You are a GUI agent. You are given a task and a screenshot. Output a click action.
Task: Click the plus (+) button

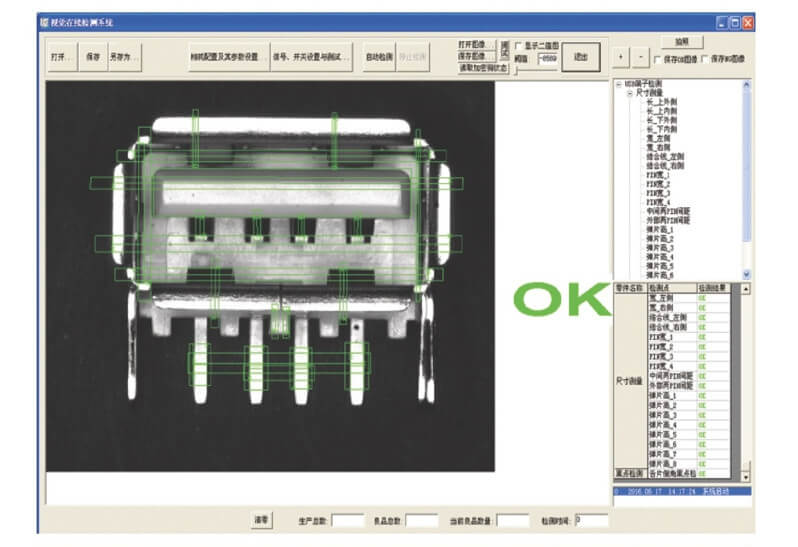[620, 59]
